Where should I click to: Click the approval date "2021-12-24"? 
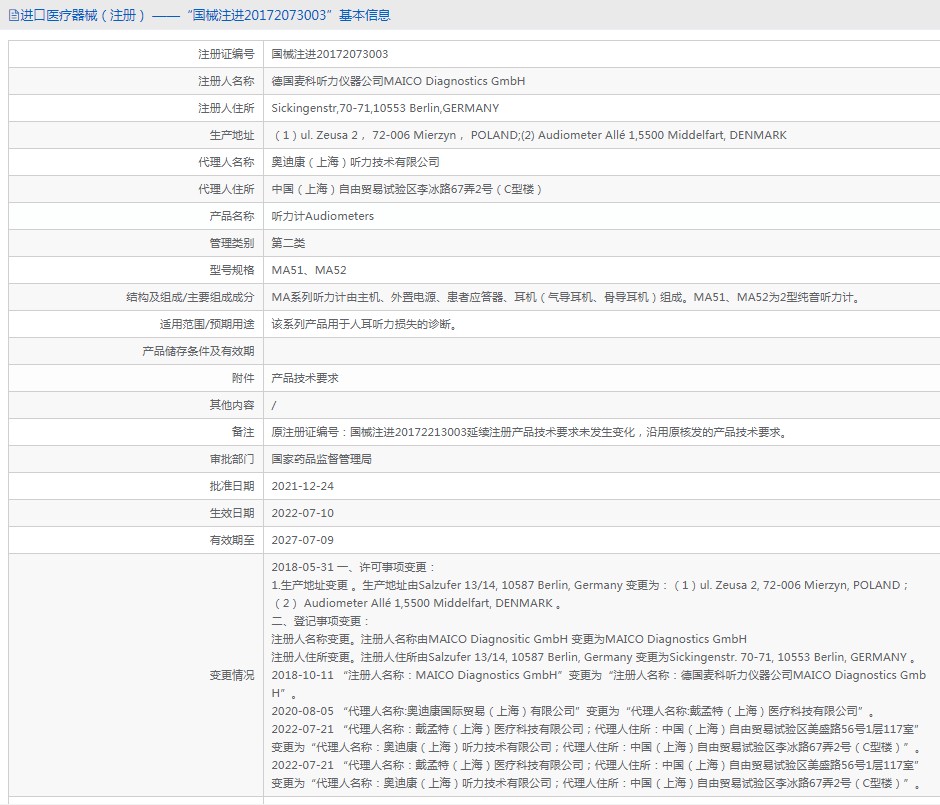click(303, 486)
